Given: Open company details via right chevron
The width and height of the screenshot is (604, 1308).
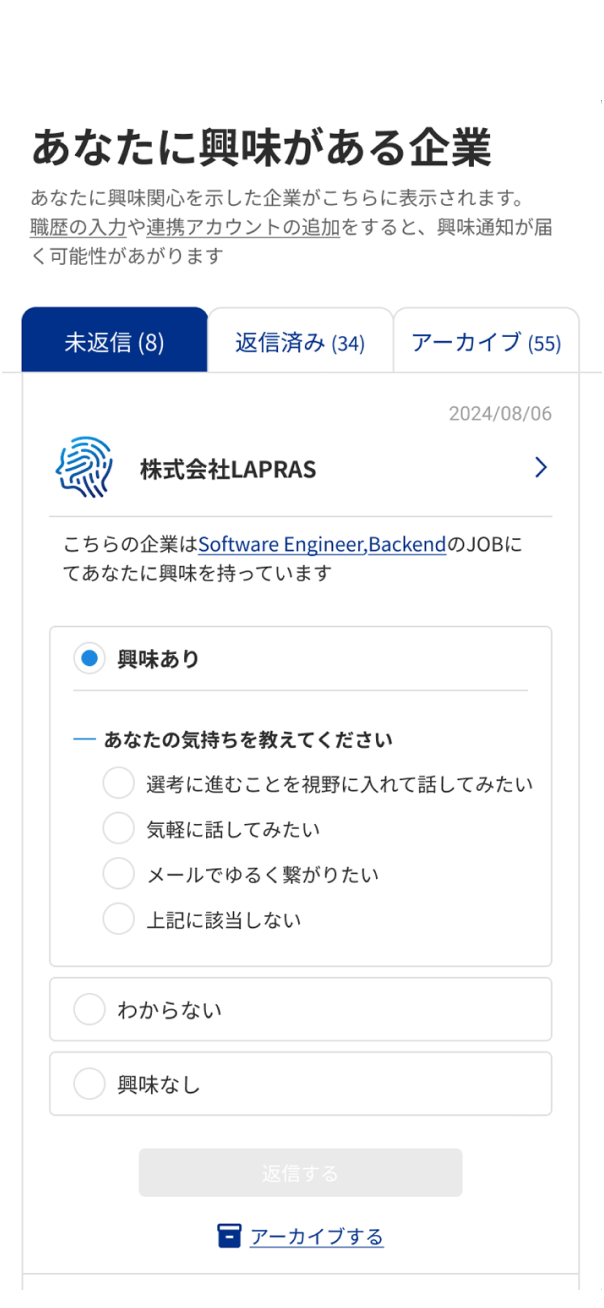Looking at the screenshot, I should [x=540, y=468].
